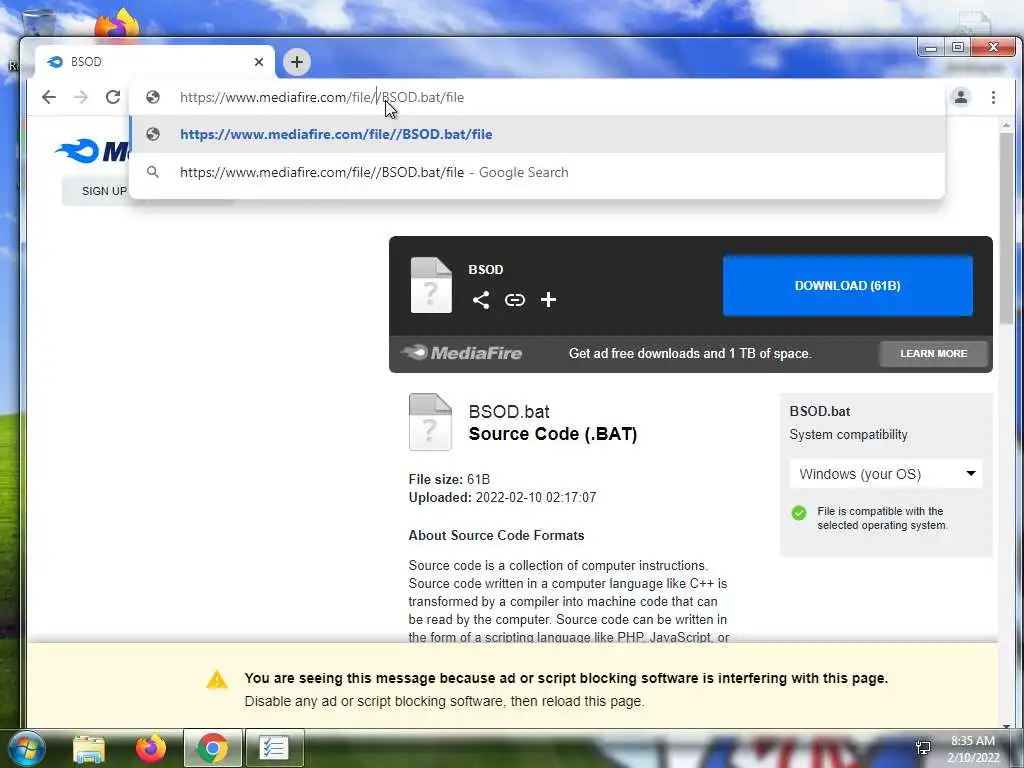Click the MediaFire logo at page top
Screen dimensions: 1024x768
(x=92, y=151)
